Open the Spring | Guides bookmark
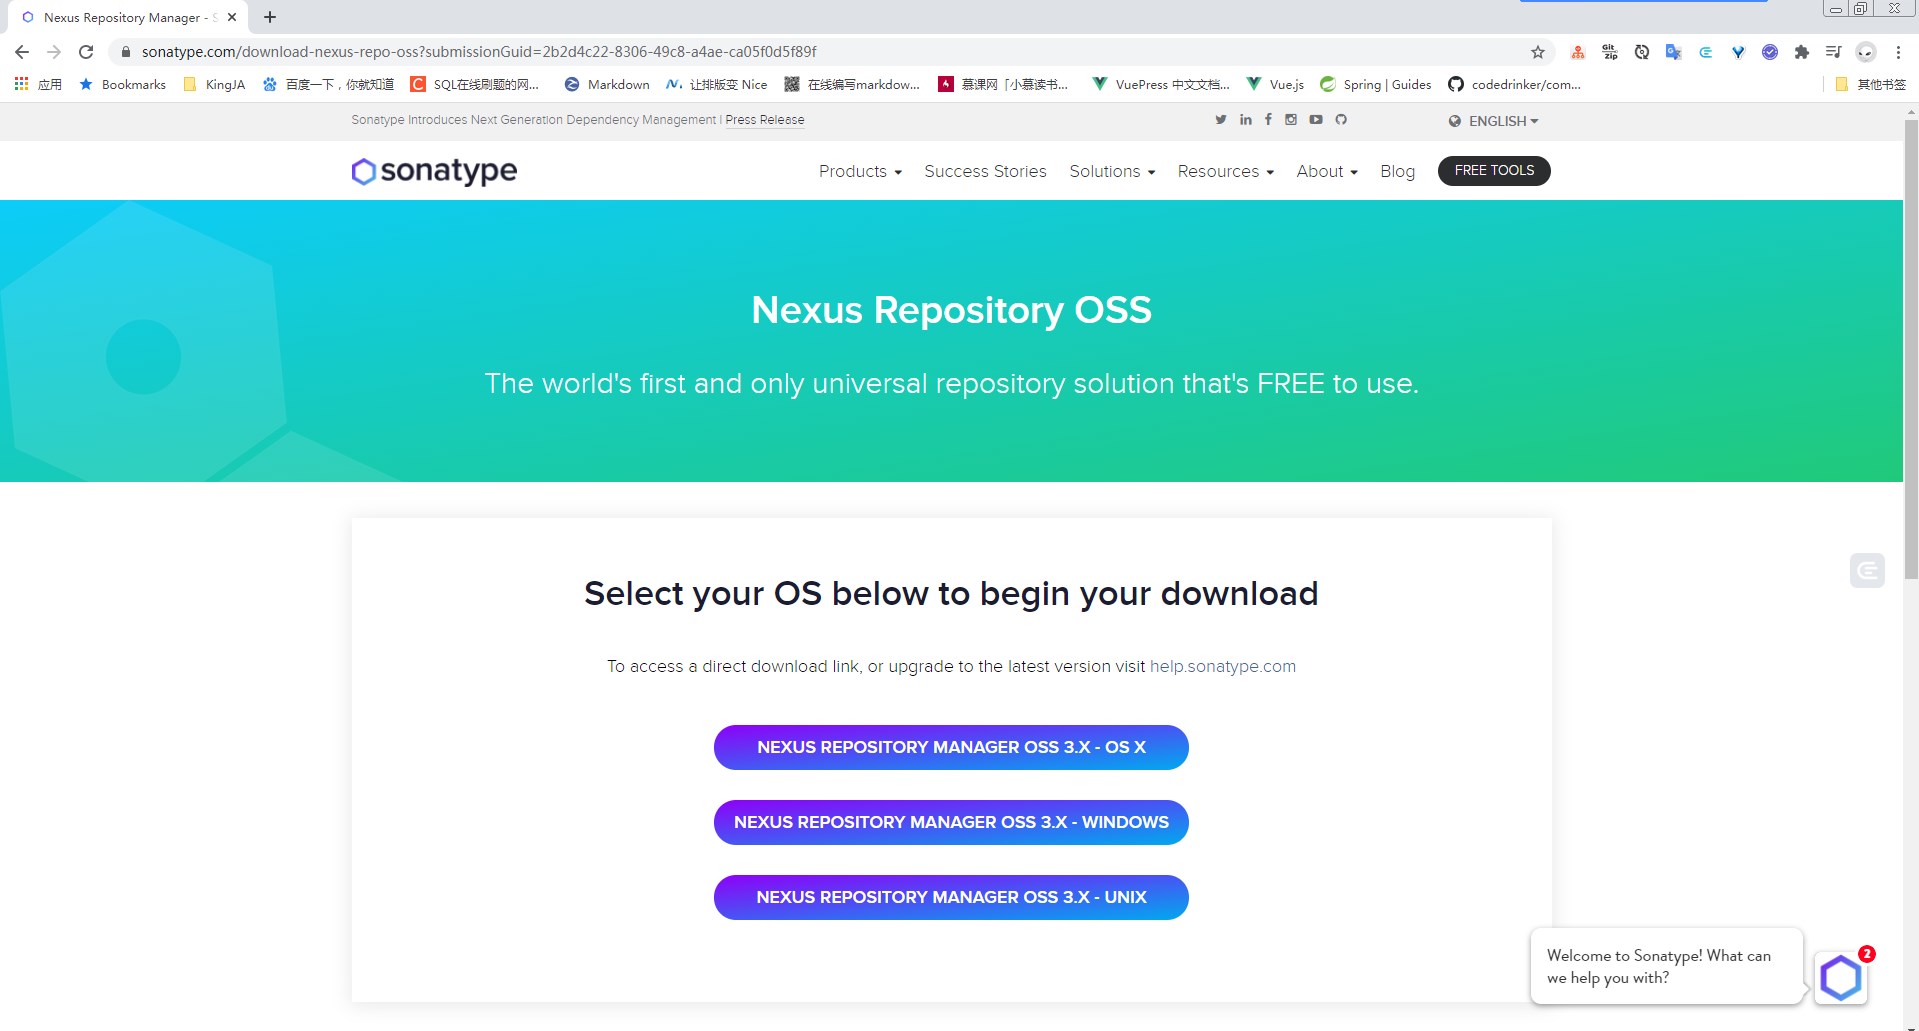Screen dimensions: 1919x1031 [x=1376, y=85]
